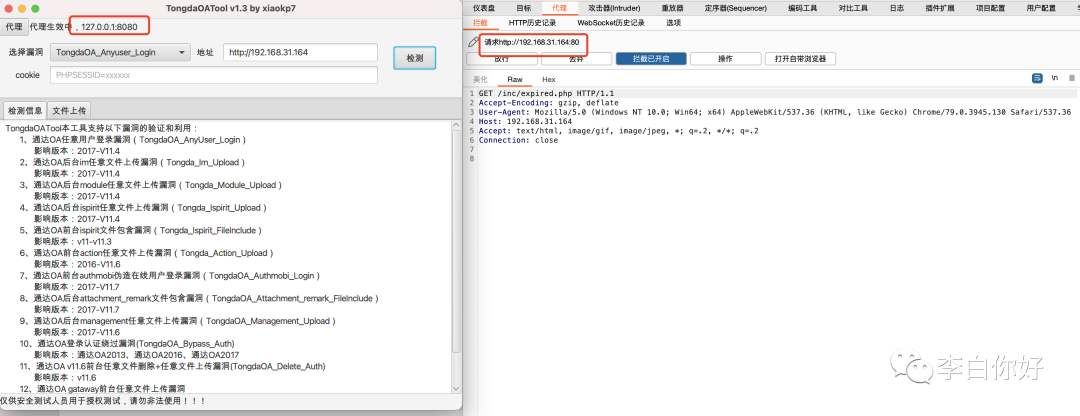Click the 地址 address field with http://192.168.31.164
Image resolution: width=1080 pixels, height=416 pixels.
coord(300,52)
